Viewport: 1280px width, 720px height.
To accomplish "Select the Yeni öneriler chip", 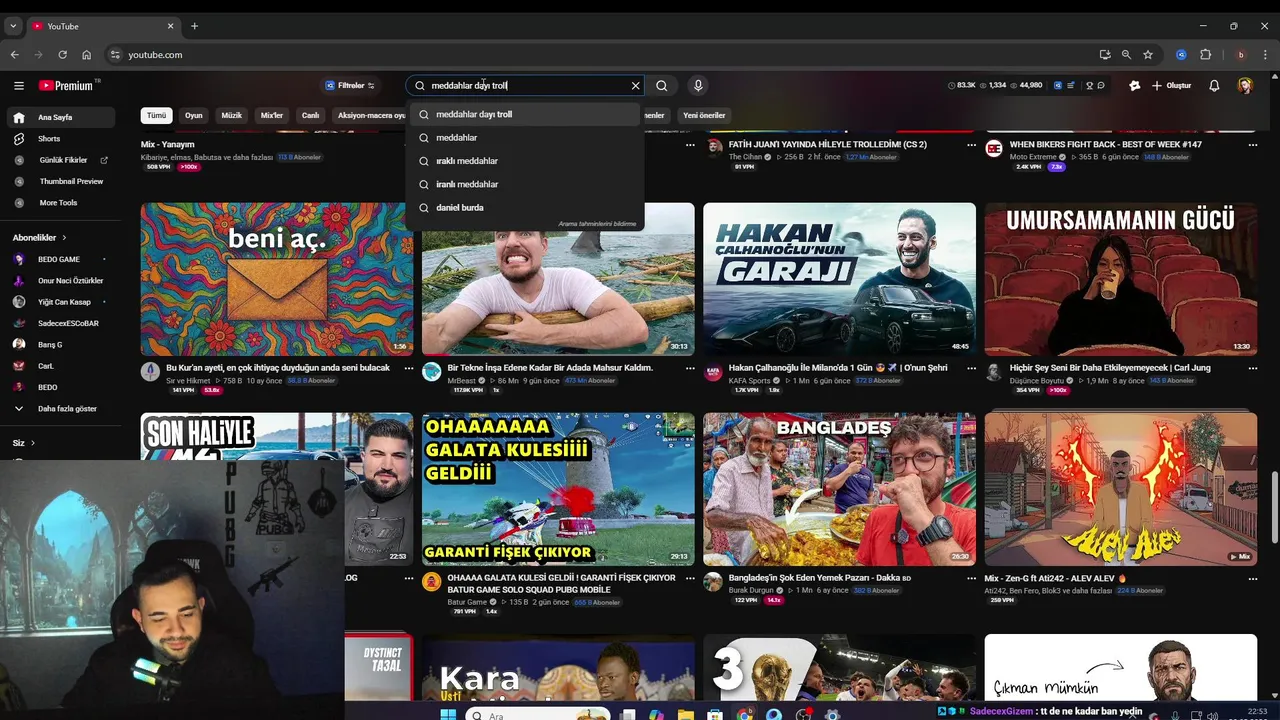I will [x=704, y=115].
